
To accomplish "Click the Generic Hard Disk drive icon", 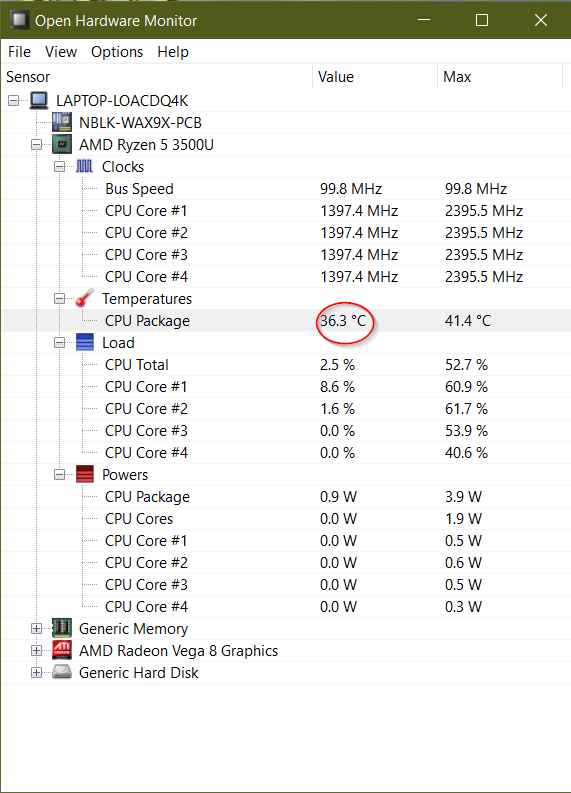I will point(62,672).
